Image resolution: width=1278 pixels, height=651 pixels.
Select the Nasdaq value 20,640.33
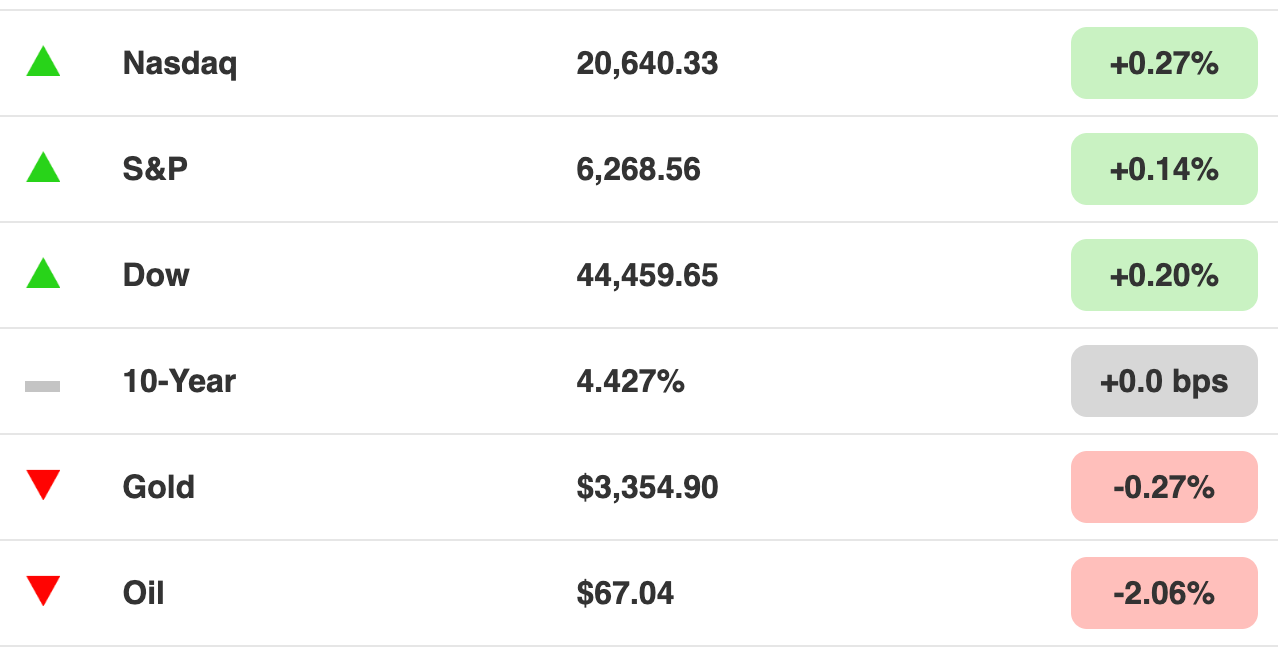coord(647,64)
